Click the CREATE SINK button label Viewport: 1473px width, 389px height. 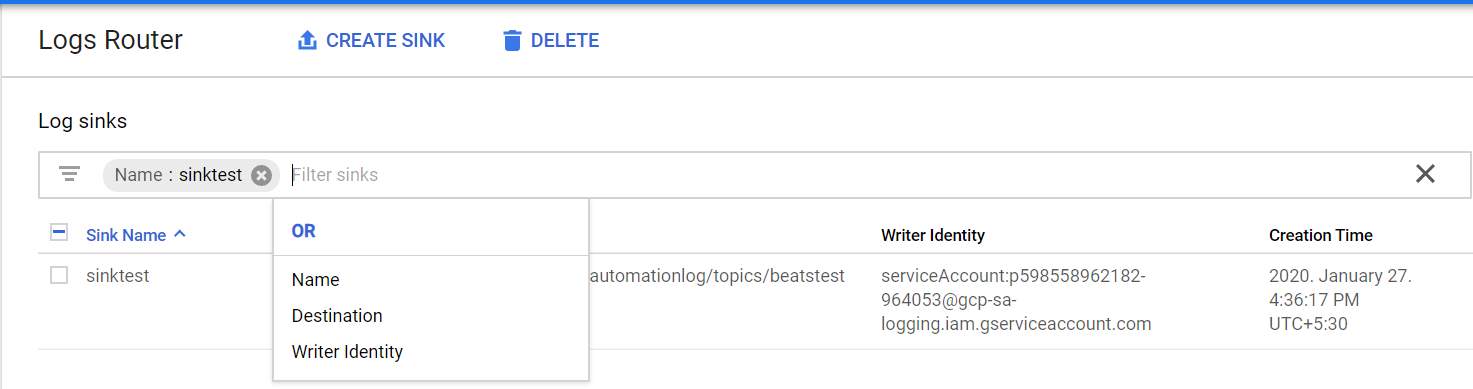(x=386, y=41)
